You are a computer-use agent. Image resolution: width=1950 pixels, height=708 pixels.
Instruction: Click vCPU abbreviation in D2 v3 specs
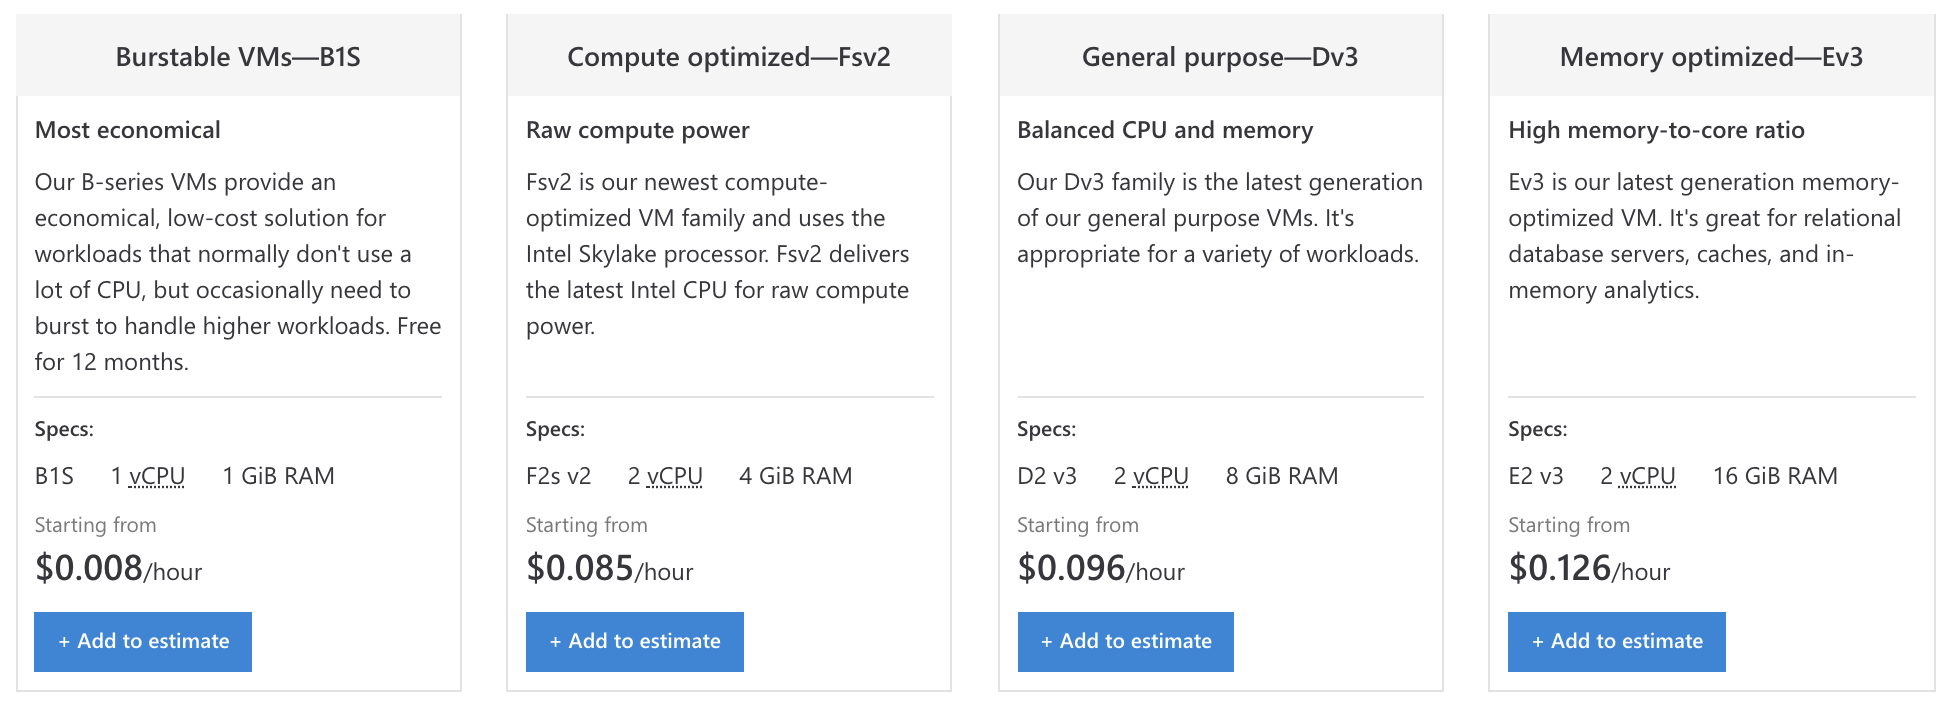click(1161, 476)
